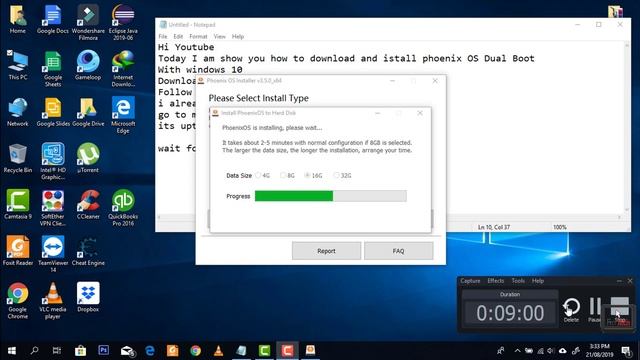Open Help menu in Camtasia recorder

click(538, 281)
